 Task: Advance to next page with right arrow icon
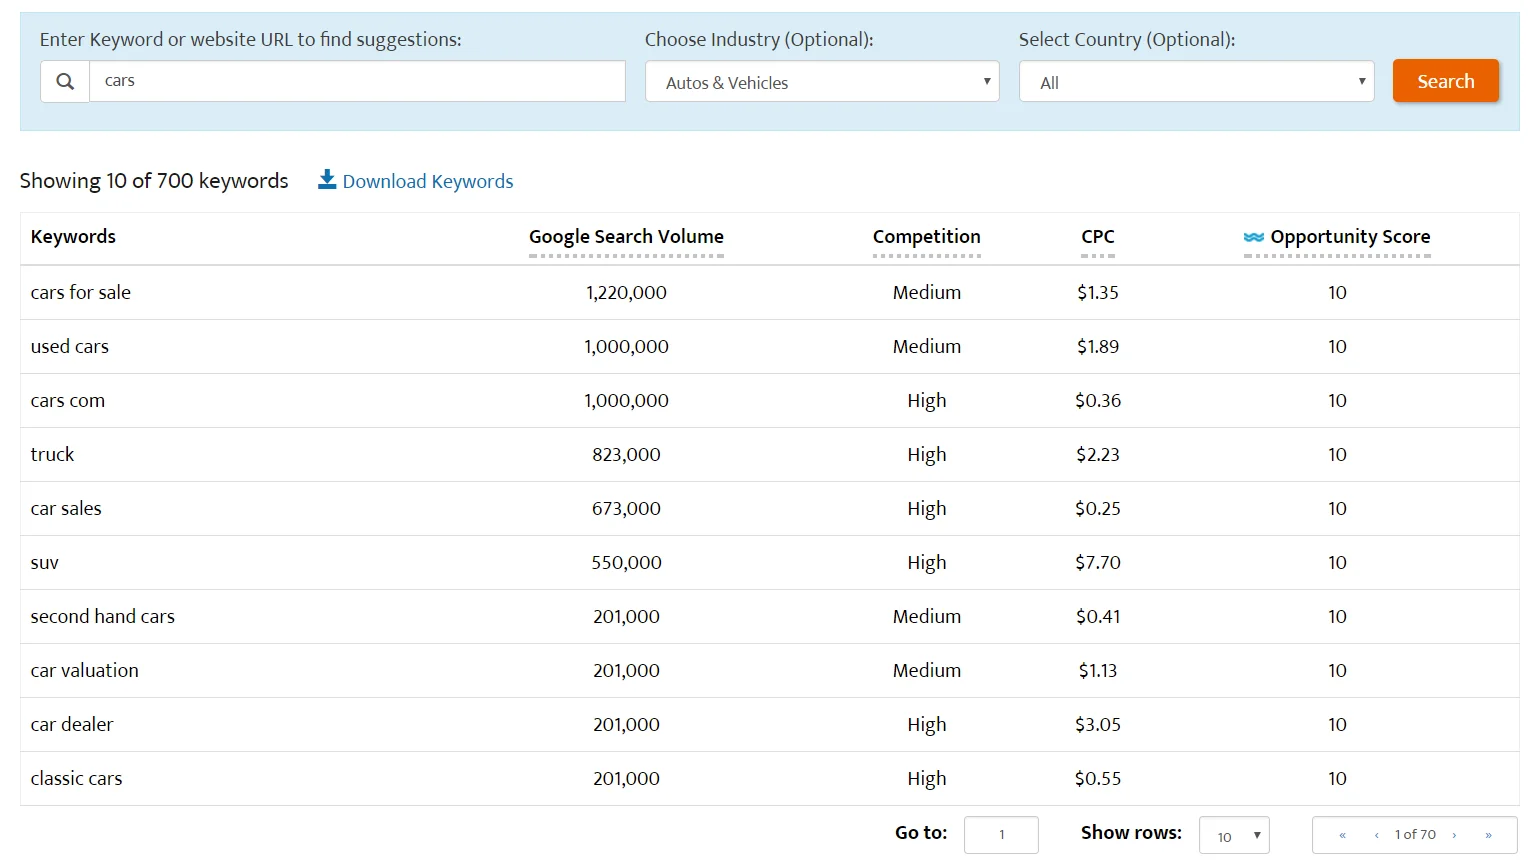[x=1455, y=834]
